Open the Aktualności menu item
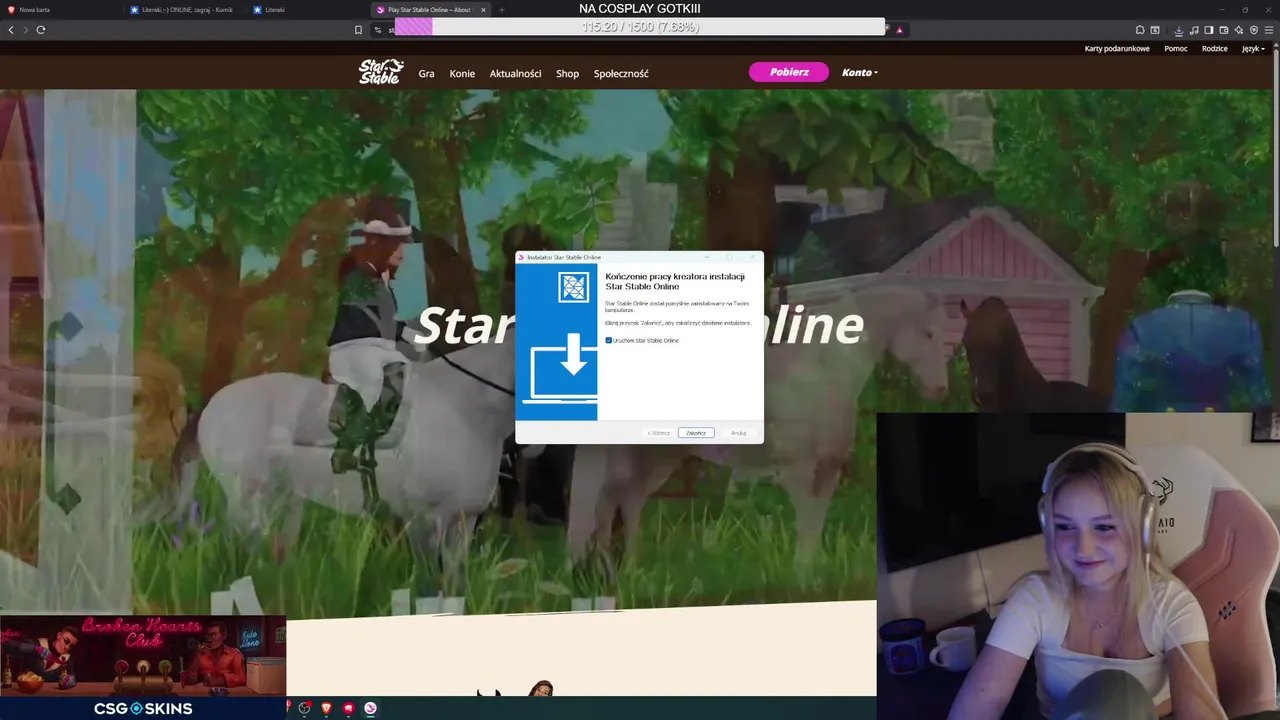 pos(515,73)
